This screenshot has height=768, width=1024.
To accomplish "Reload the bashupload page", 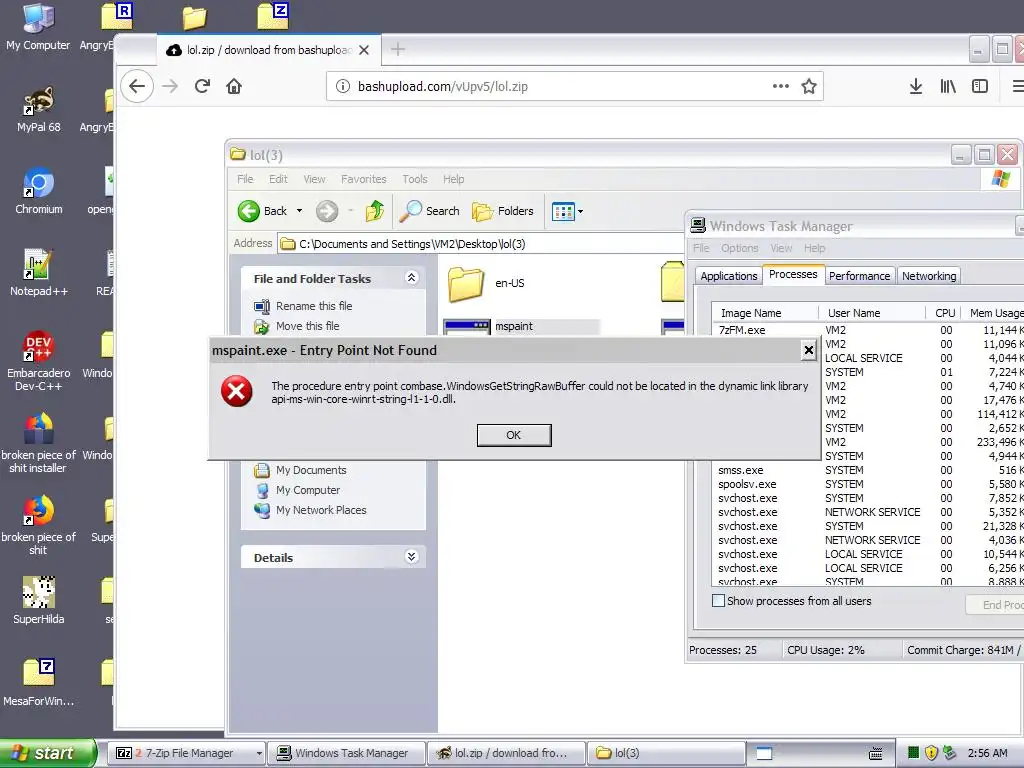I will [x=202, y=86].
